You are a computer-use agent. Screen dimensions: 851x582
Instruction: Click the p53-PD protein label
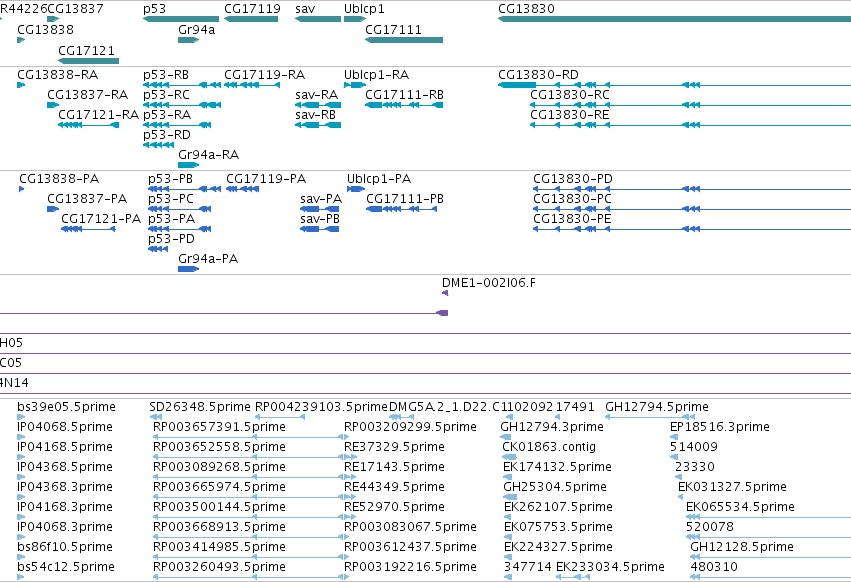pyautogui.click(x=172, y=239)
